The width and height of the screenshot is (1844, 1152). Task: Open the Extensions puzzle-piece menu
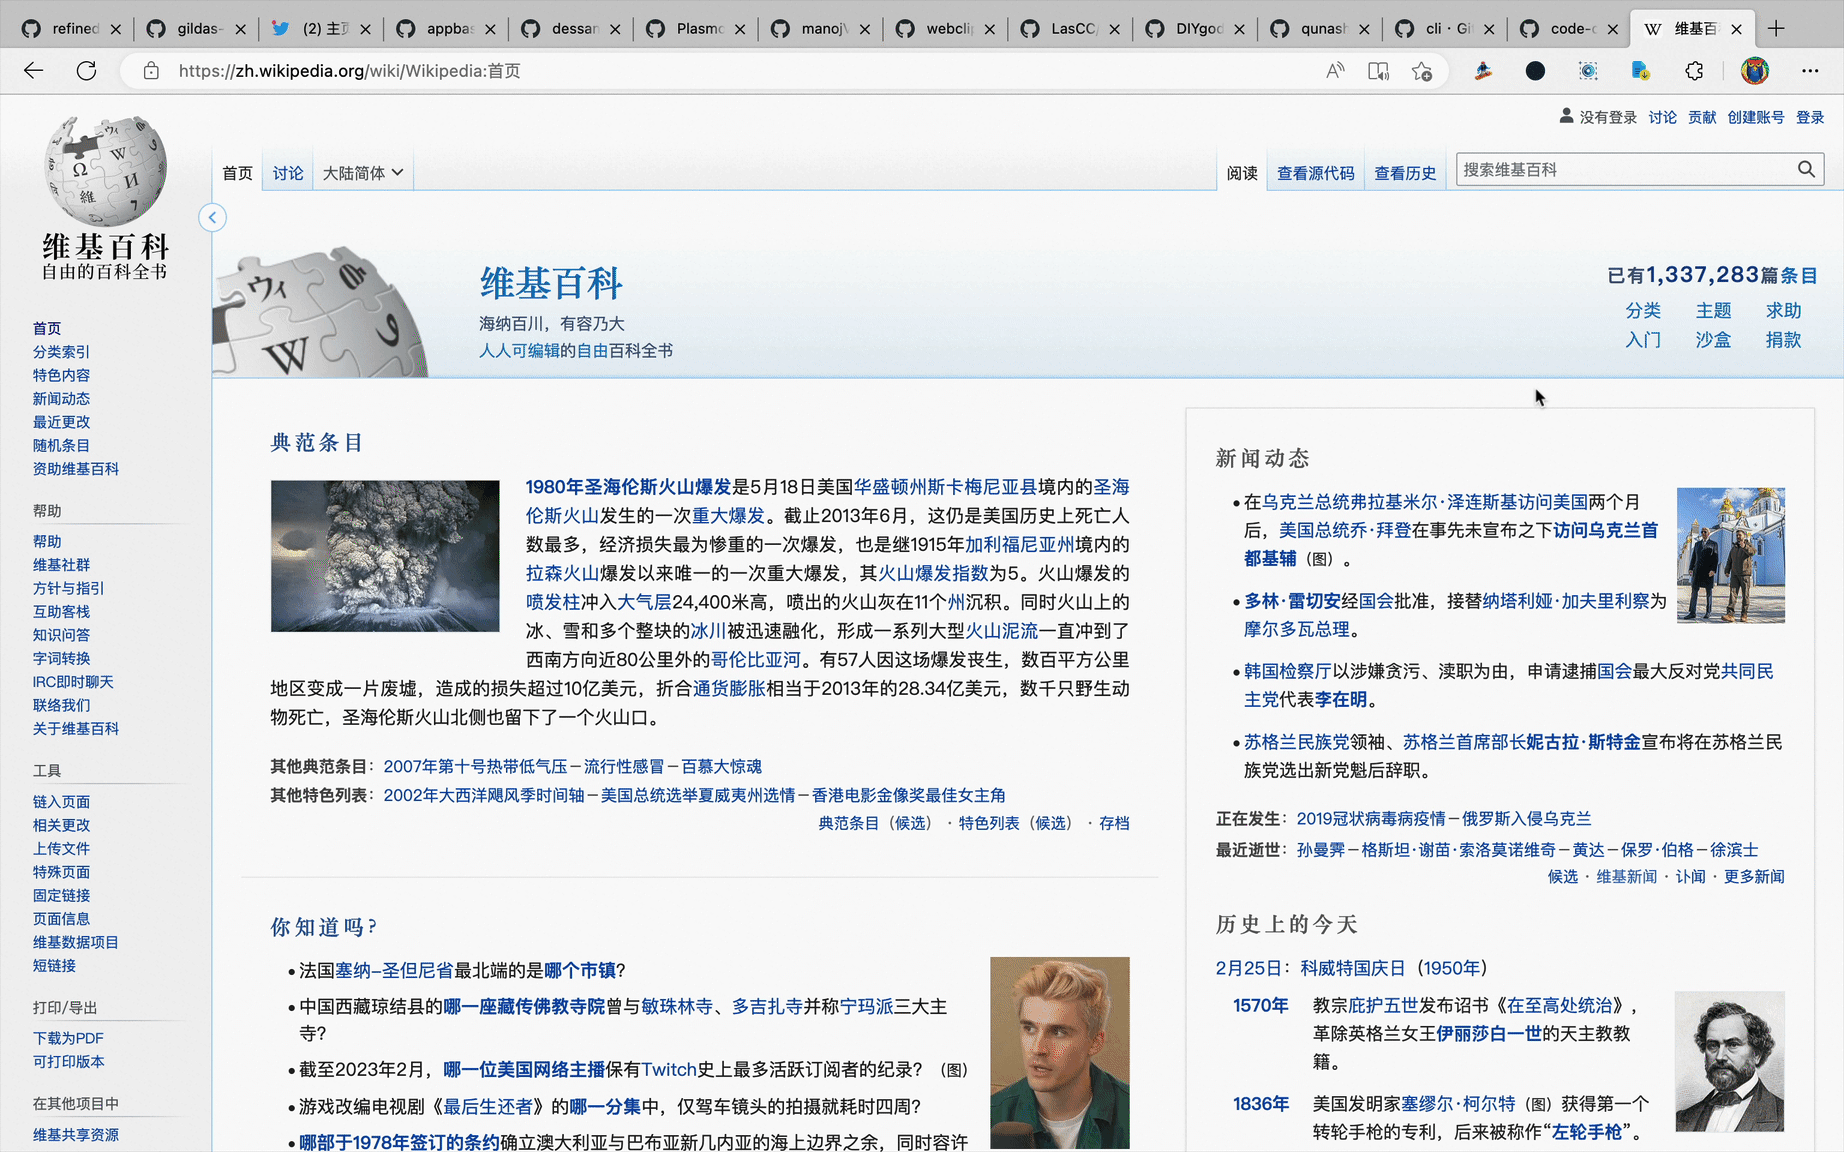tap(1694, 71)
